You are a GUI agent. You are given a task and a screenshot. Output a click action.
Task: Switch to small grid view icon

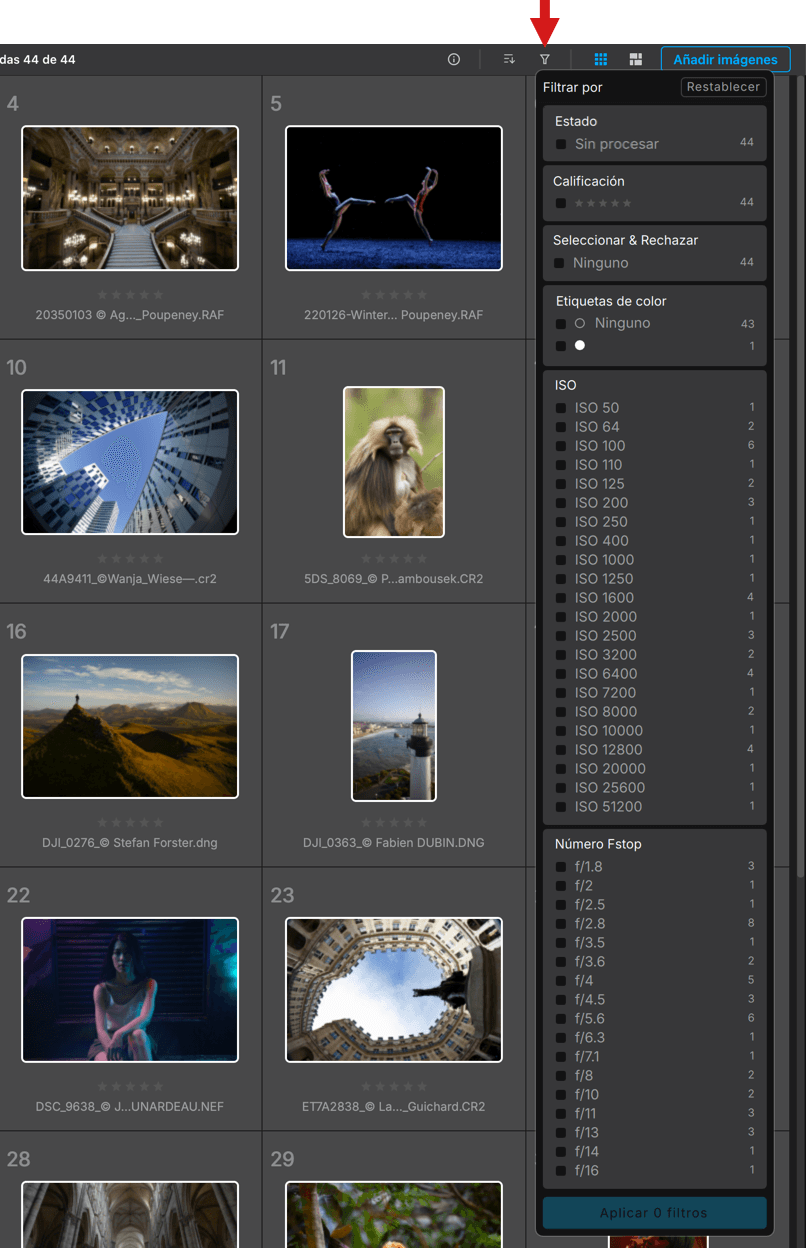point(601,60)
